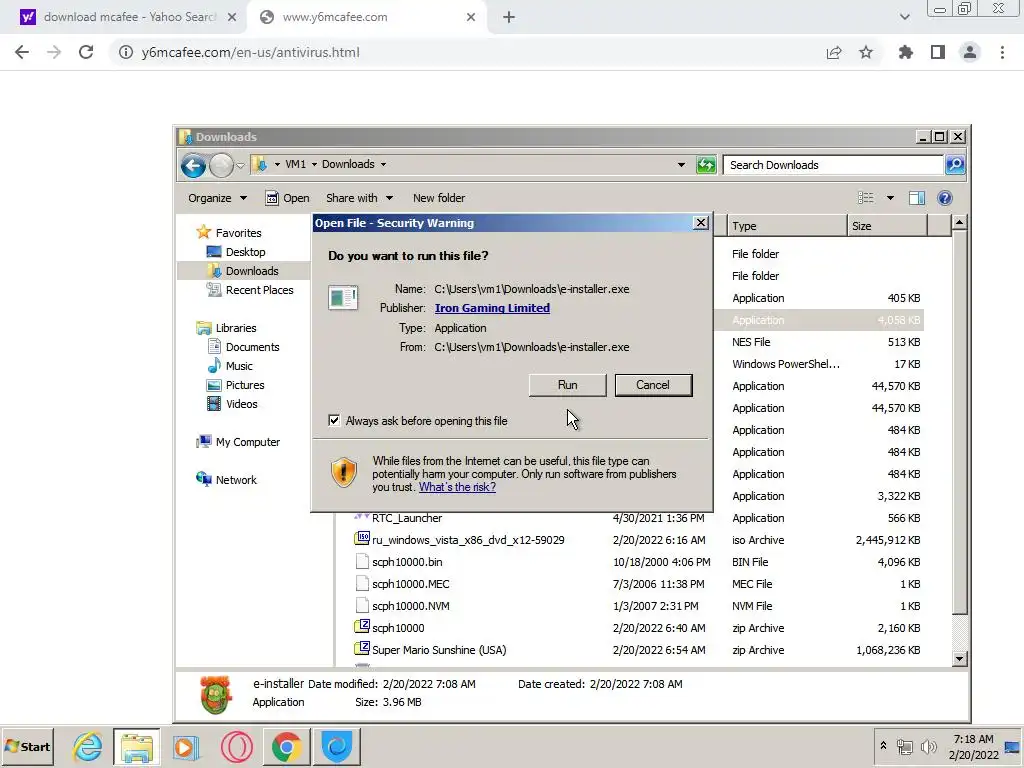The width and height of the screenshot is (1024, 768).
Task: Uncheck Always ask before opening this file
Action: click(x=334, y=421)
